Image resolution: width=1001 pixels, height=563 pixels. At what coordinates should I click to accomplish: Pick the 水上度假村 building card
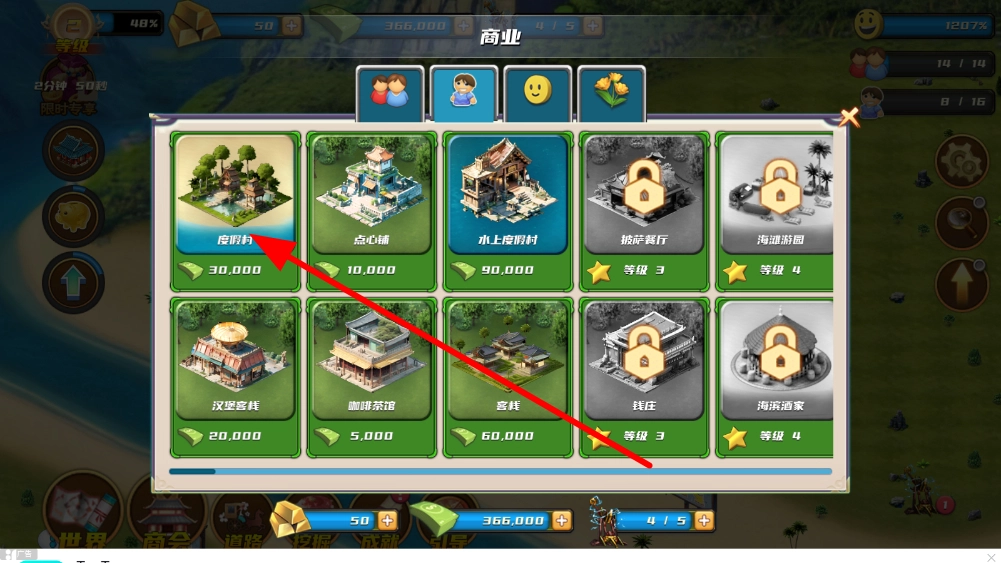[x=508, y=211]
